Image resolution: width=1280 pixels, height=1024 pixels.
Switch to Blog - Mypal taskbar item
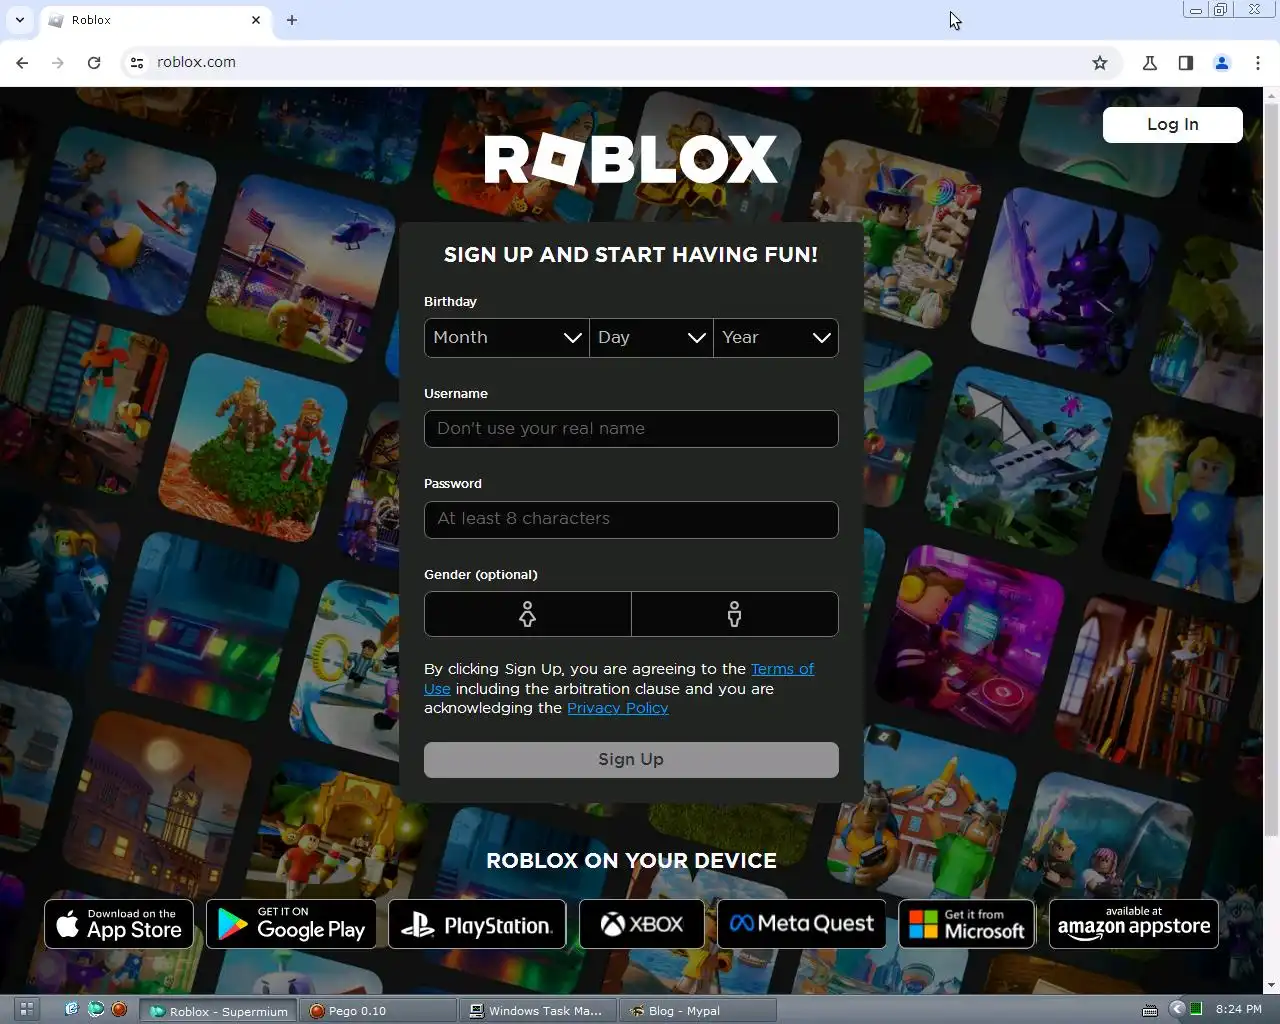tap(697, 1011)
